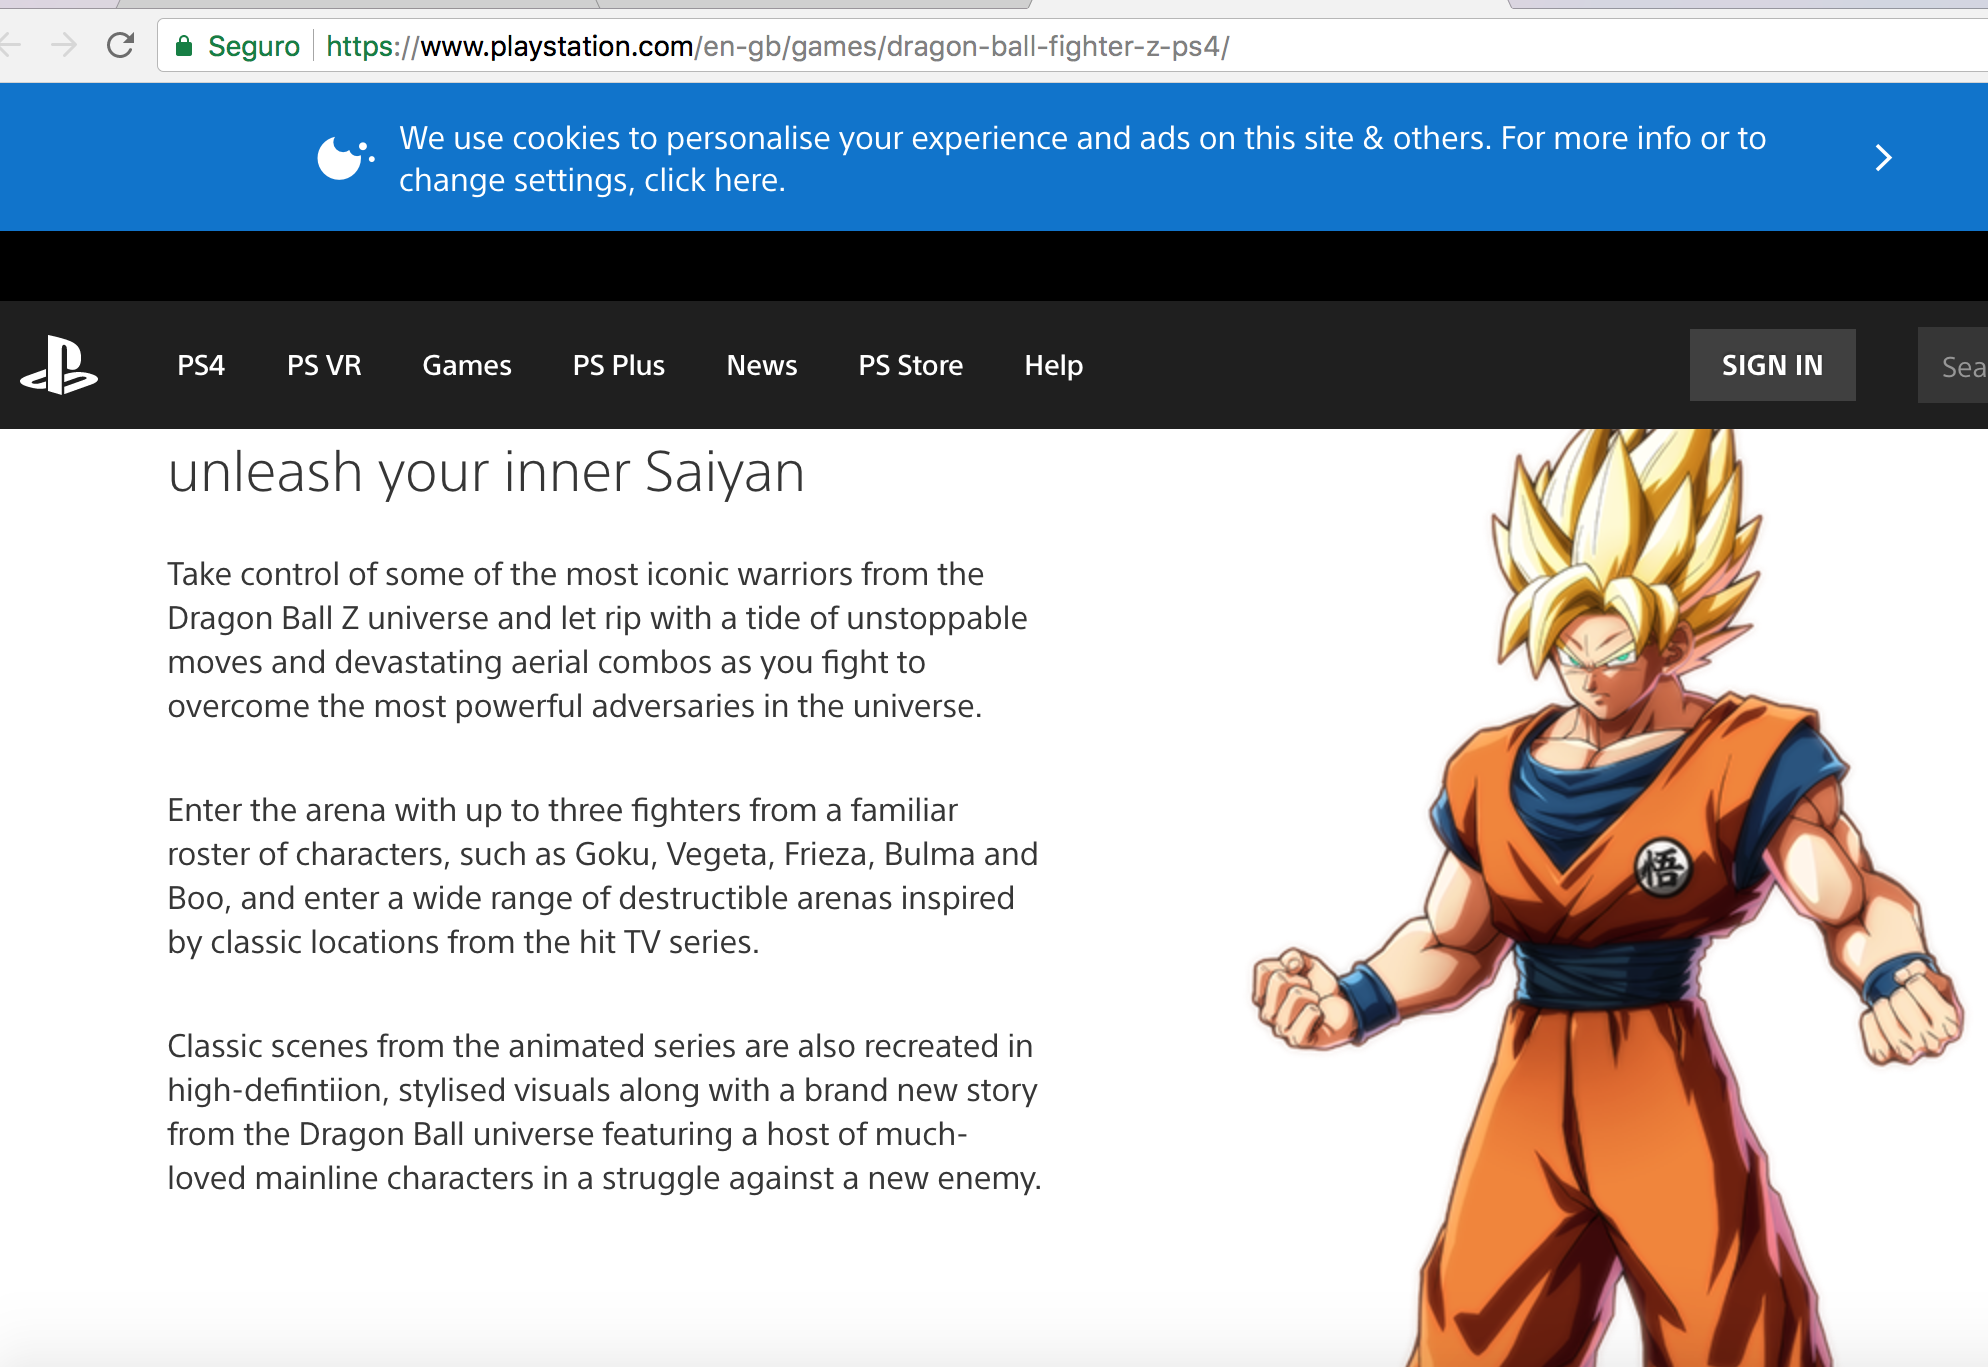Image resolution: width=1988 pixels, height=1367 pixels.
Task: Click the site search field
Action: pyautogui.click(x=1953, y=366)
